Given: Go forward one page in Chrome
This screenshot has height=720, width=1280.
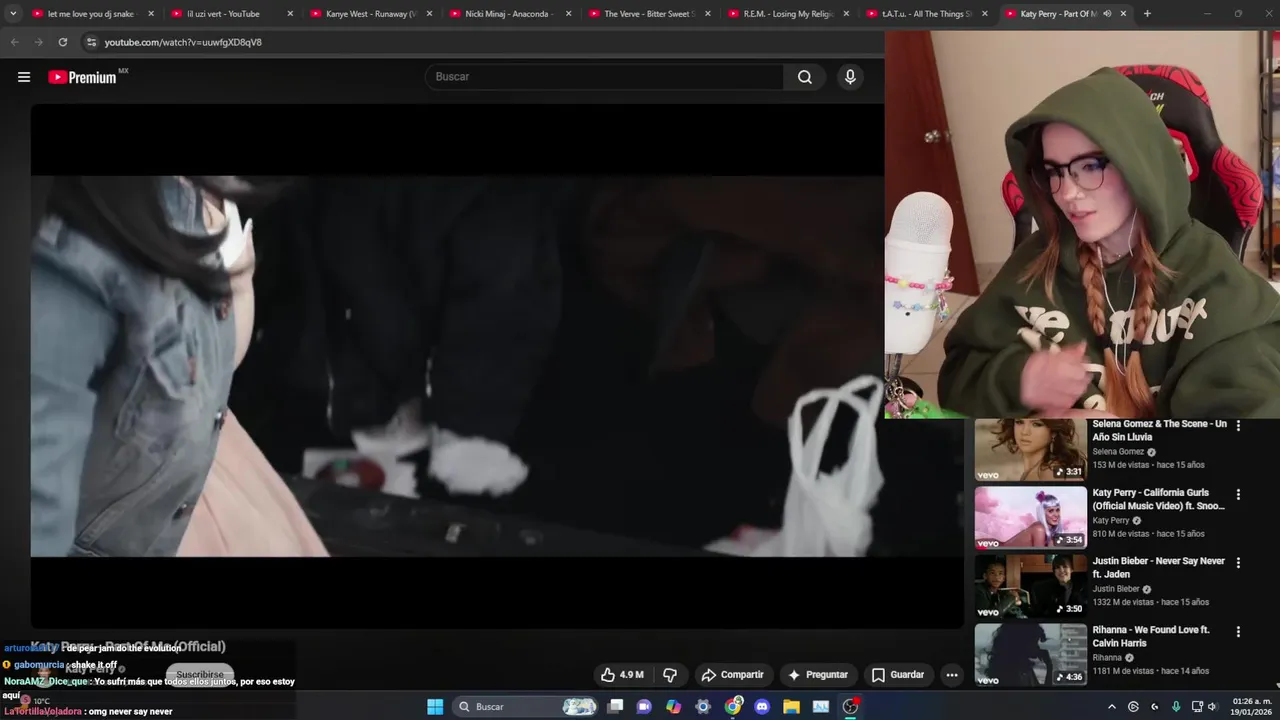Looking at the screenshot, I should (39, 42).
